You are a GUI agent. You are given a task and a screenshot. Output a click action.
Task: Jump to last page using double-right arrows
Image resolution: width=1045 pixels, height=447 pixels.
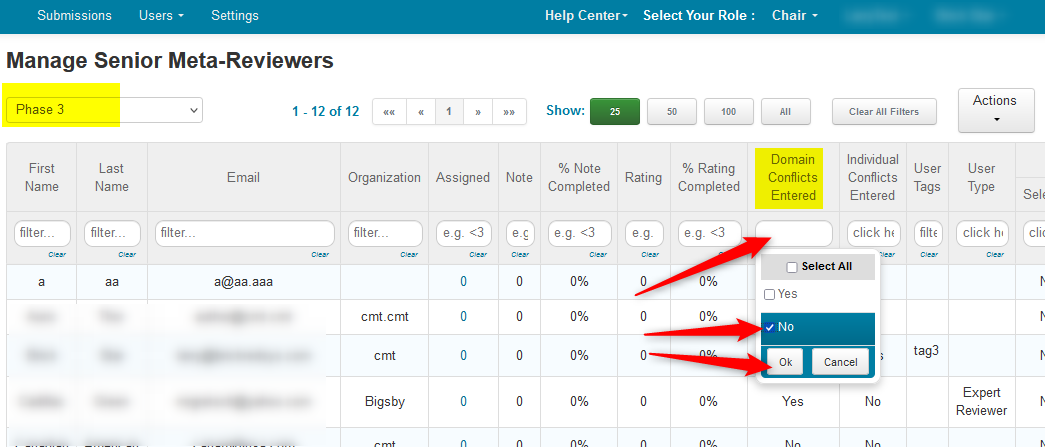509,112
